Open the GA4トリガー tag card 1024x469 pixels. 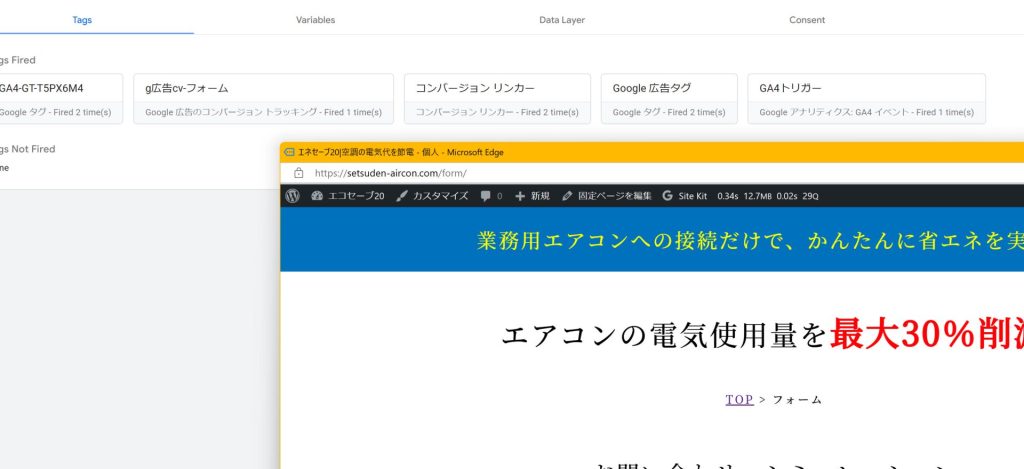pos(866,98)
